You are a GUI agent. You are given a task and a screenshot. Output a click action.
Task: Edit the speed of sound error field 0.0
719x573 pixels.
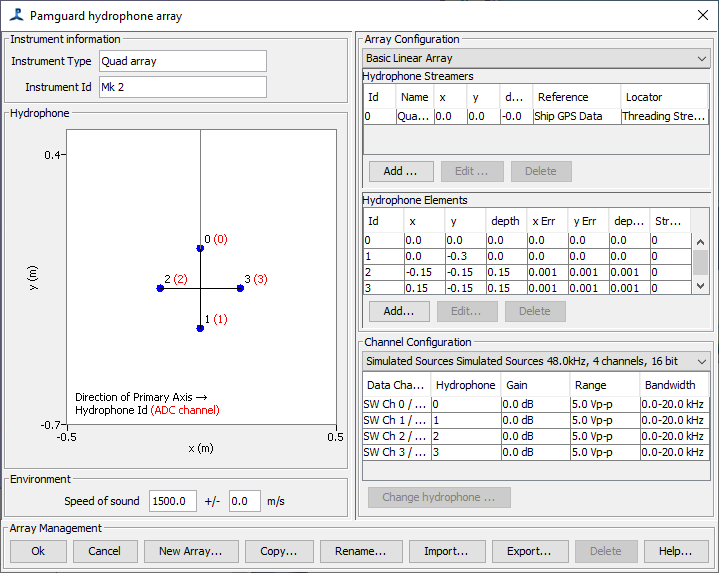point(244,501)
